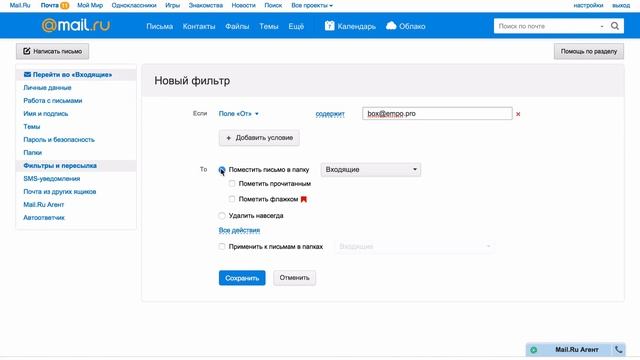Open the 'Поле «От»' dropdown
The width and height of the screenshot is (640, 360).
[238, 113]
